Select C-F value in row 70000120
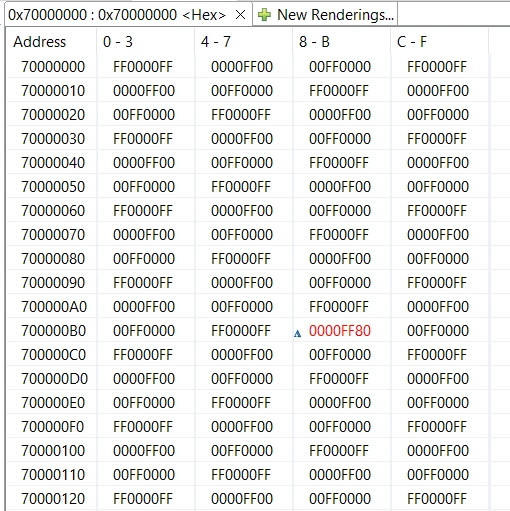510x511 pixels. tap(437, 499)
